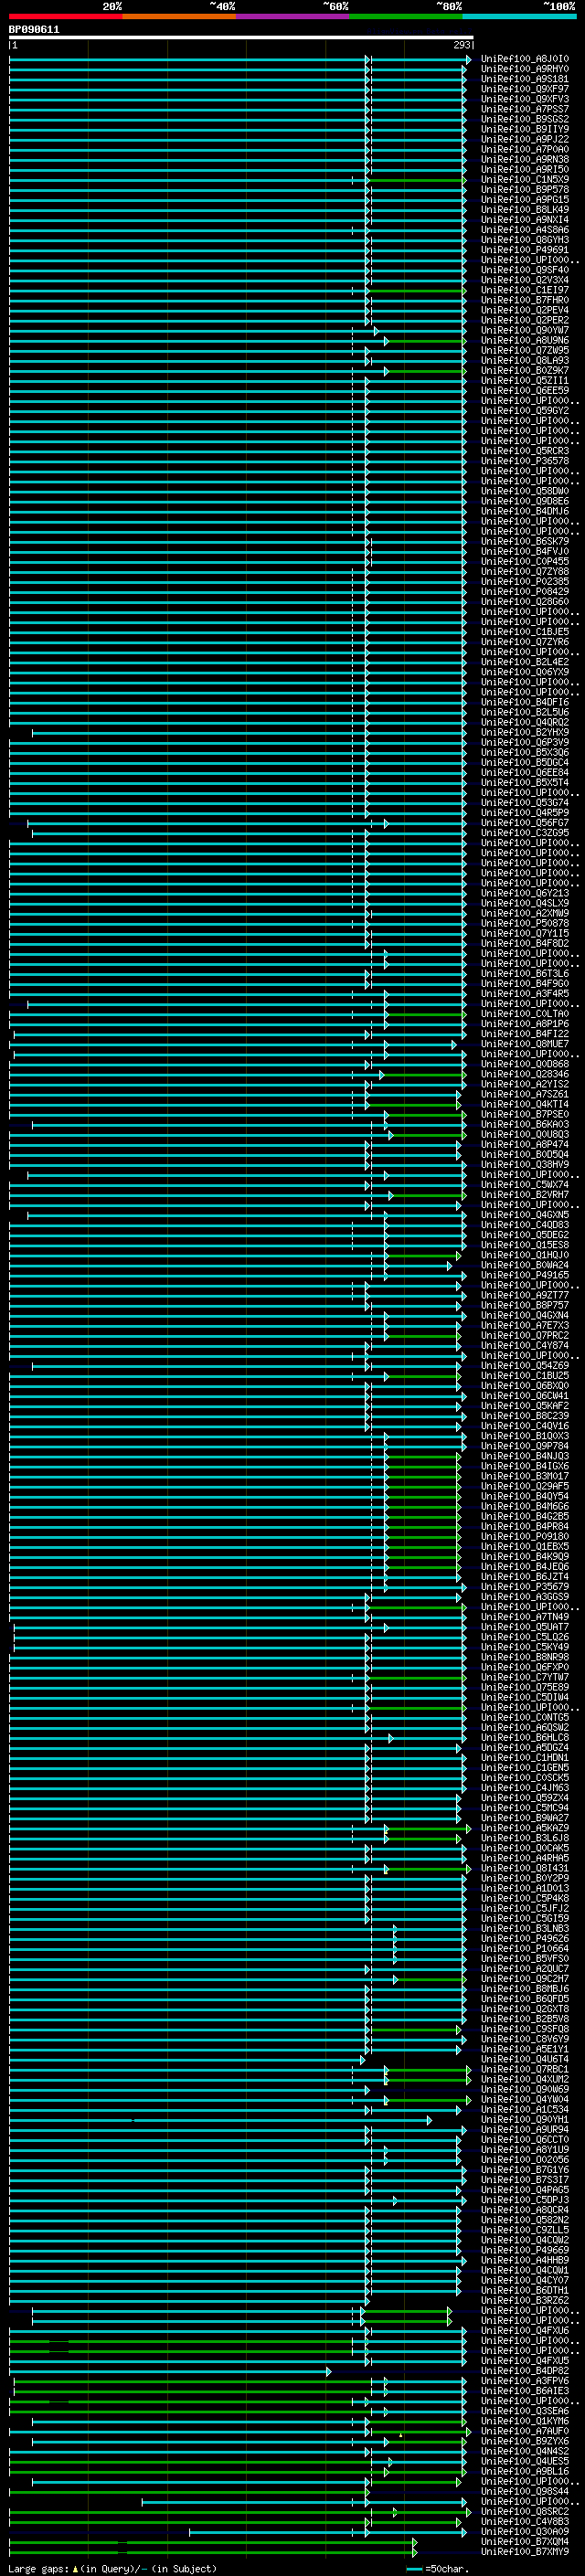585x2576 pixels.
Task: Click label UniRef100_A4S8A6
Action: [524, 230]
